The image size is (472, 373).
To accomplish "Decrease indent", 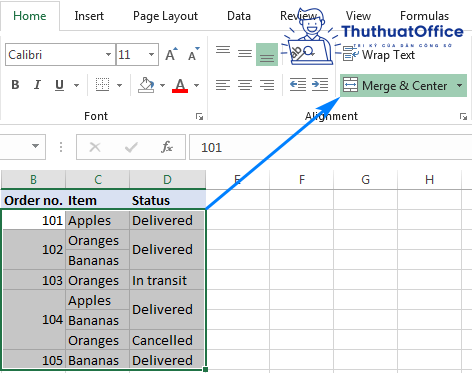I will coord(298,85).
